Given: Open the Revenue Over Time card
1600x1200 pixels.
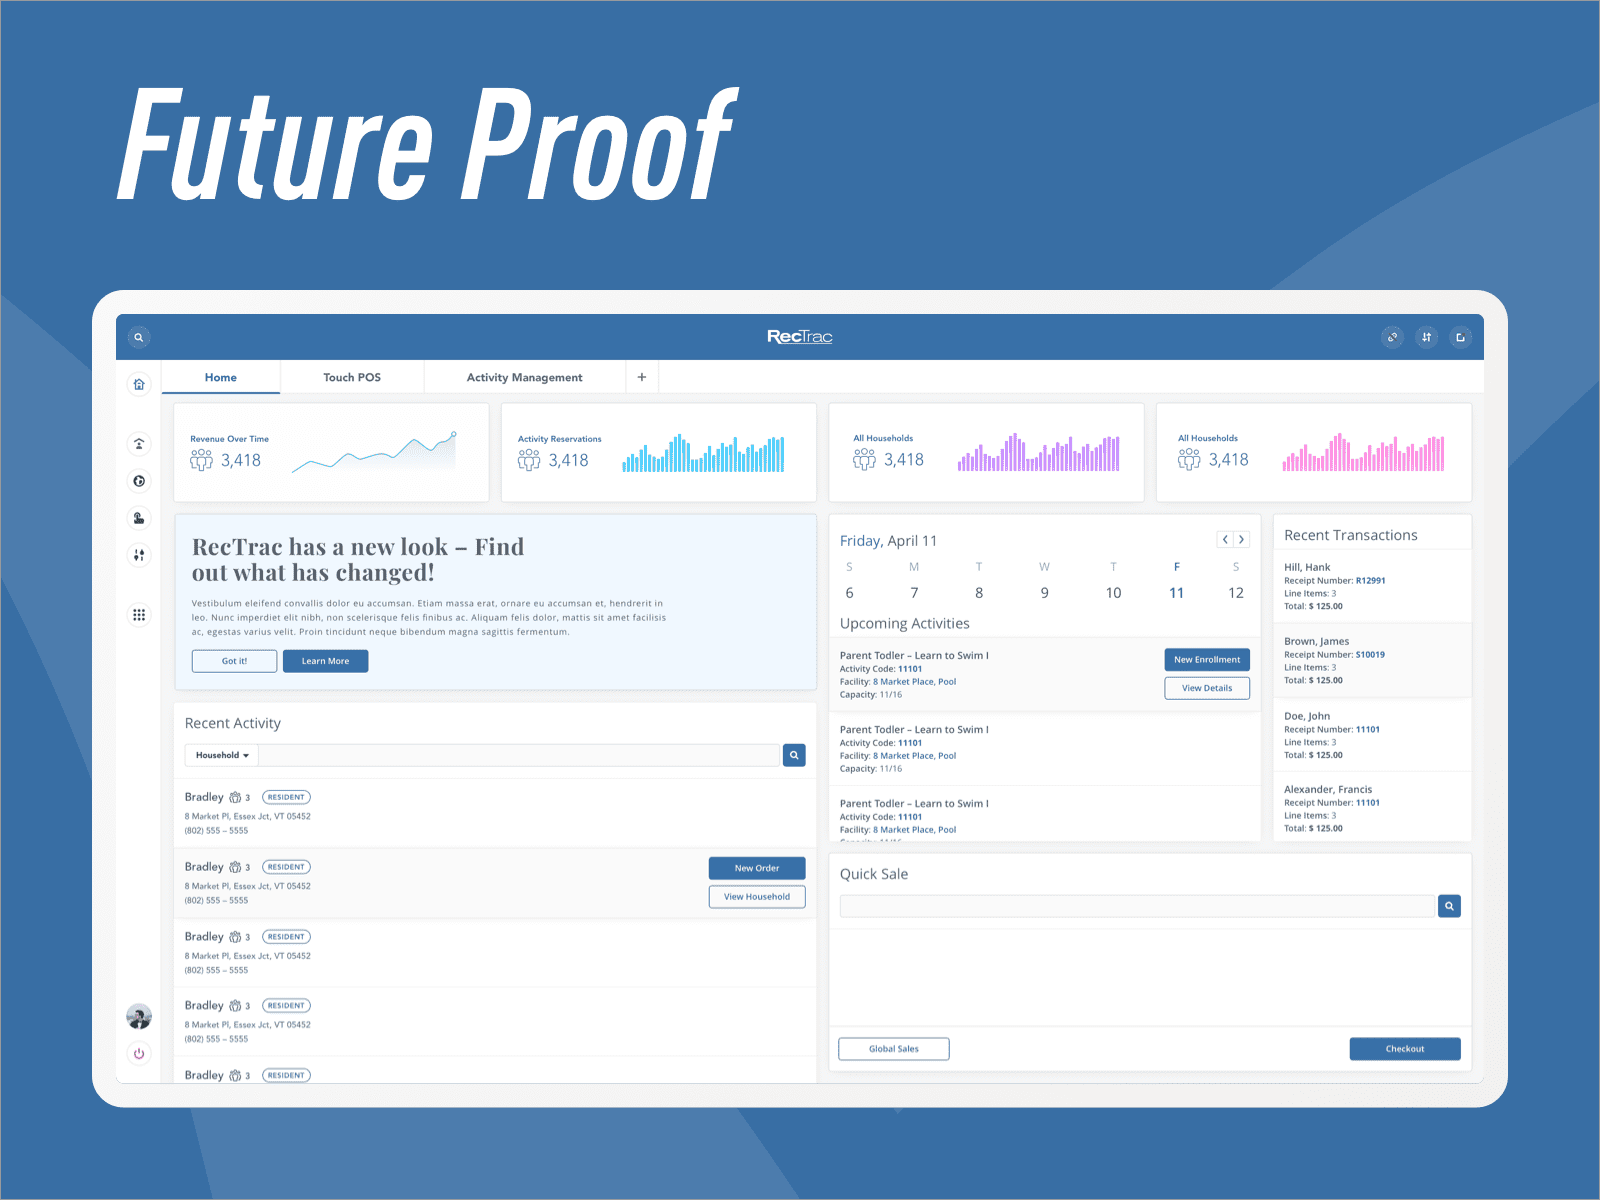Looking at the screenshot, I should pyautogui.click(x=331, y=452).
